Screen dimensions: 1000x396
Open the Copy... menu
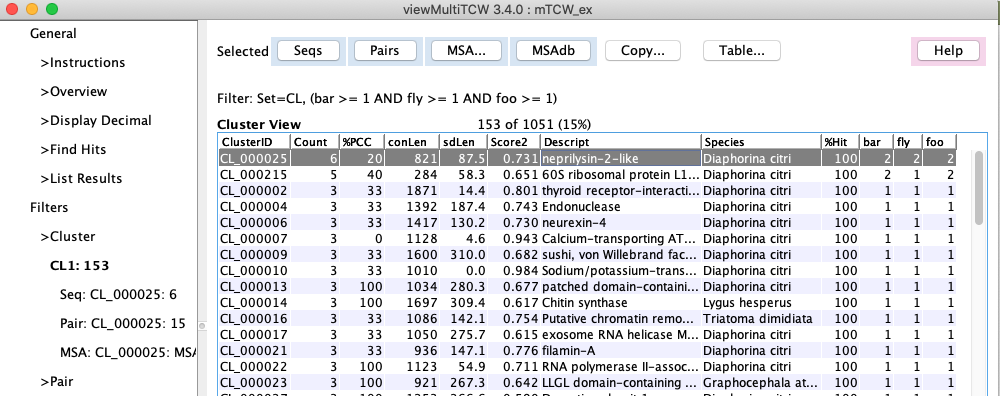tap(643, 51)
